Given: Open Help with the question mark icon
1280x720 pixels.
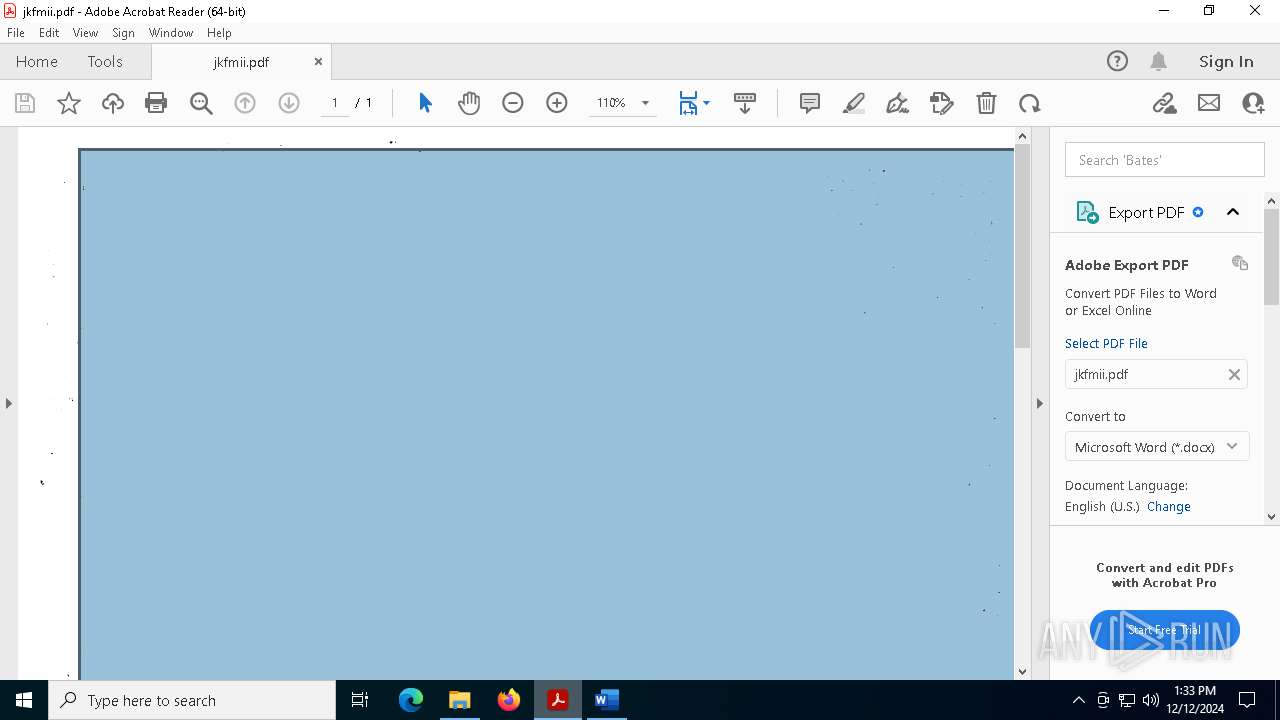Looking at the screenshot, I should pos(1117,61).
